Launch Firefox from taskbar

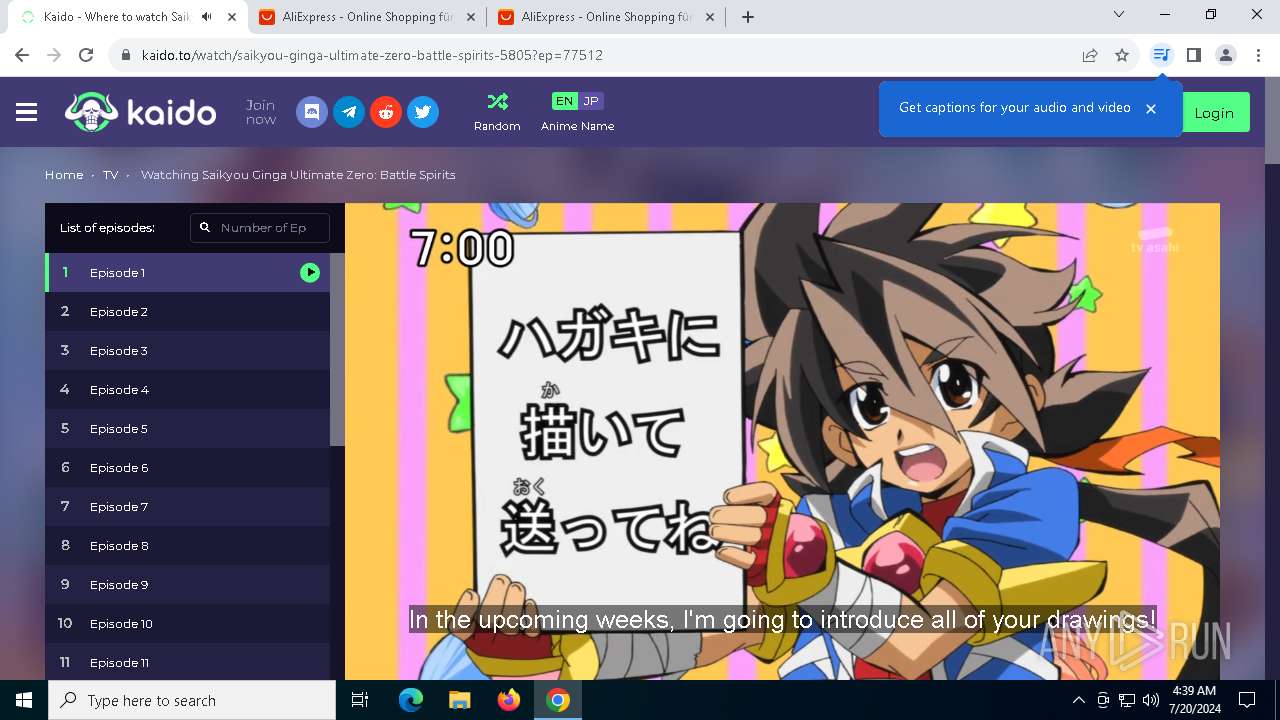pyautogui.click(x=508, y=700)
